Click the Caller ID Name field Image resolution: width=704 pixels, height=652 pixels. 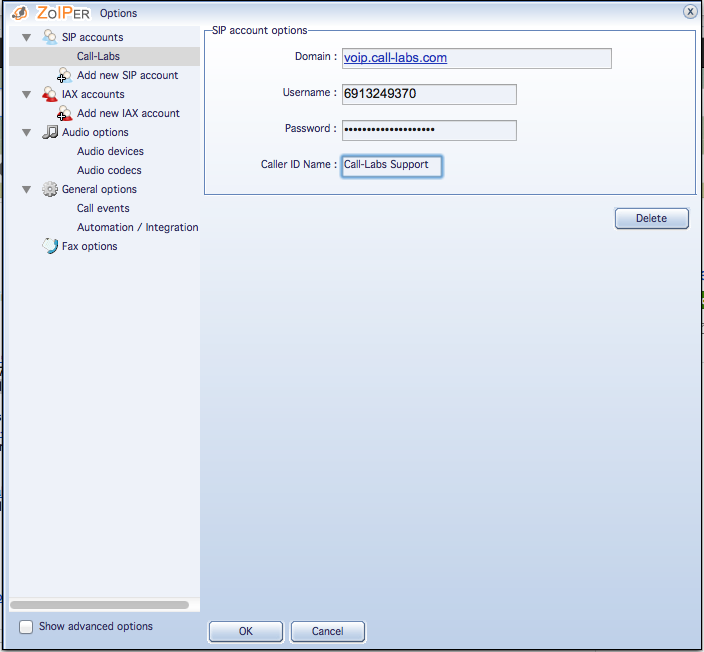pos(392,166)
